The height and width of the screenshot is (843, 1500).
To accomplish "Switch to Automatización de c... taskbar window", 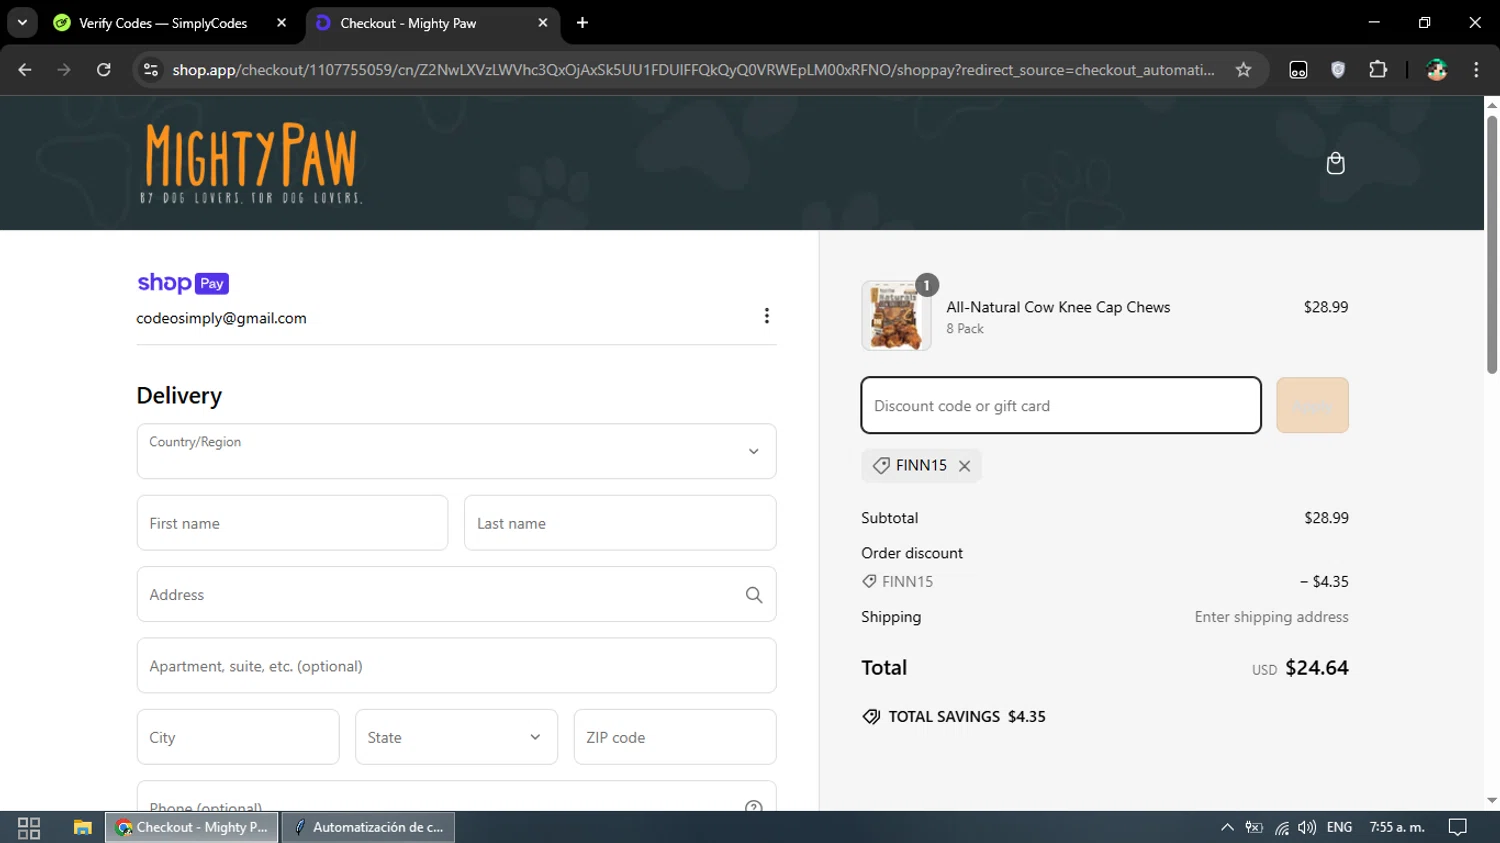I will pyautogui.click(x=369, y=828).
